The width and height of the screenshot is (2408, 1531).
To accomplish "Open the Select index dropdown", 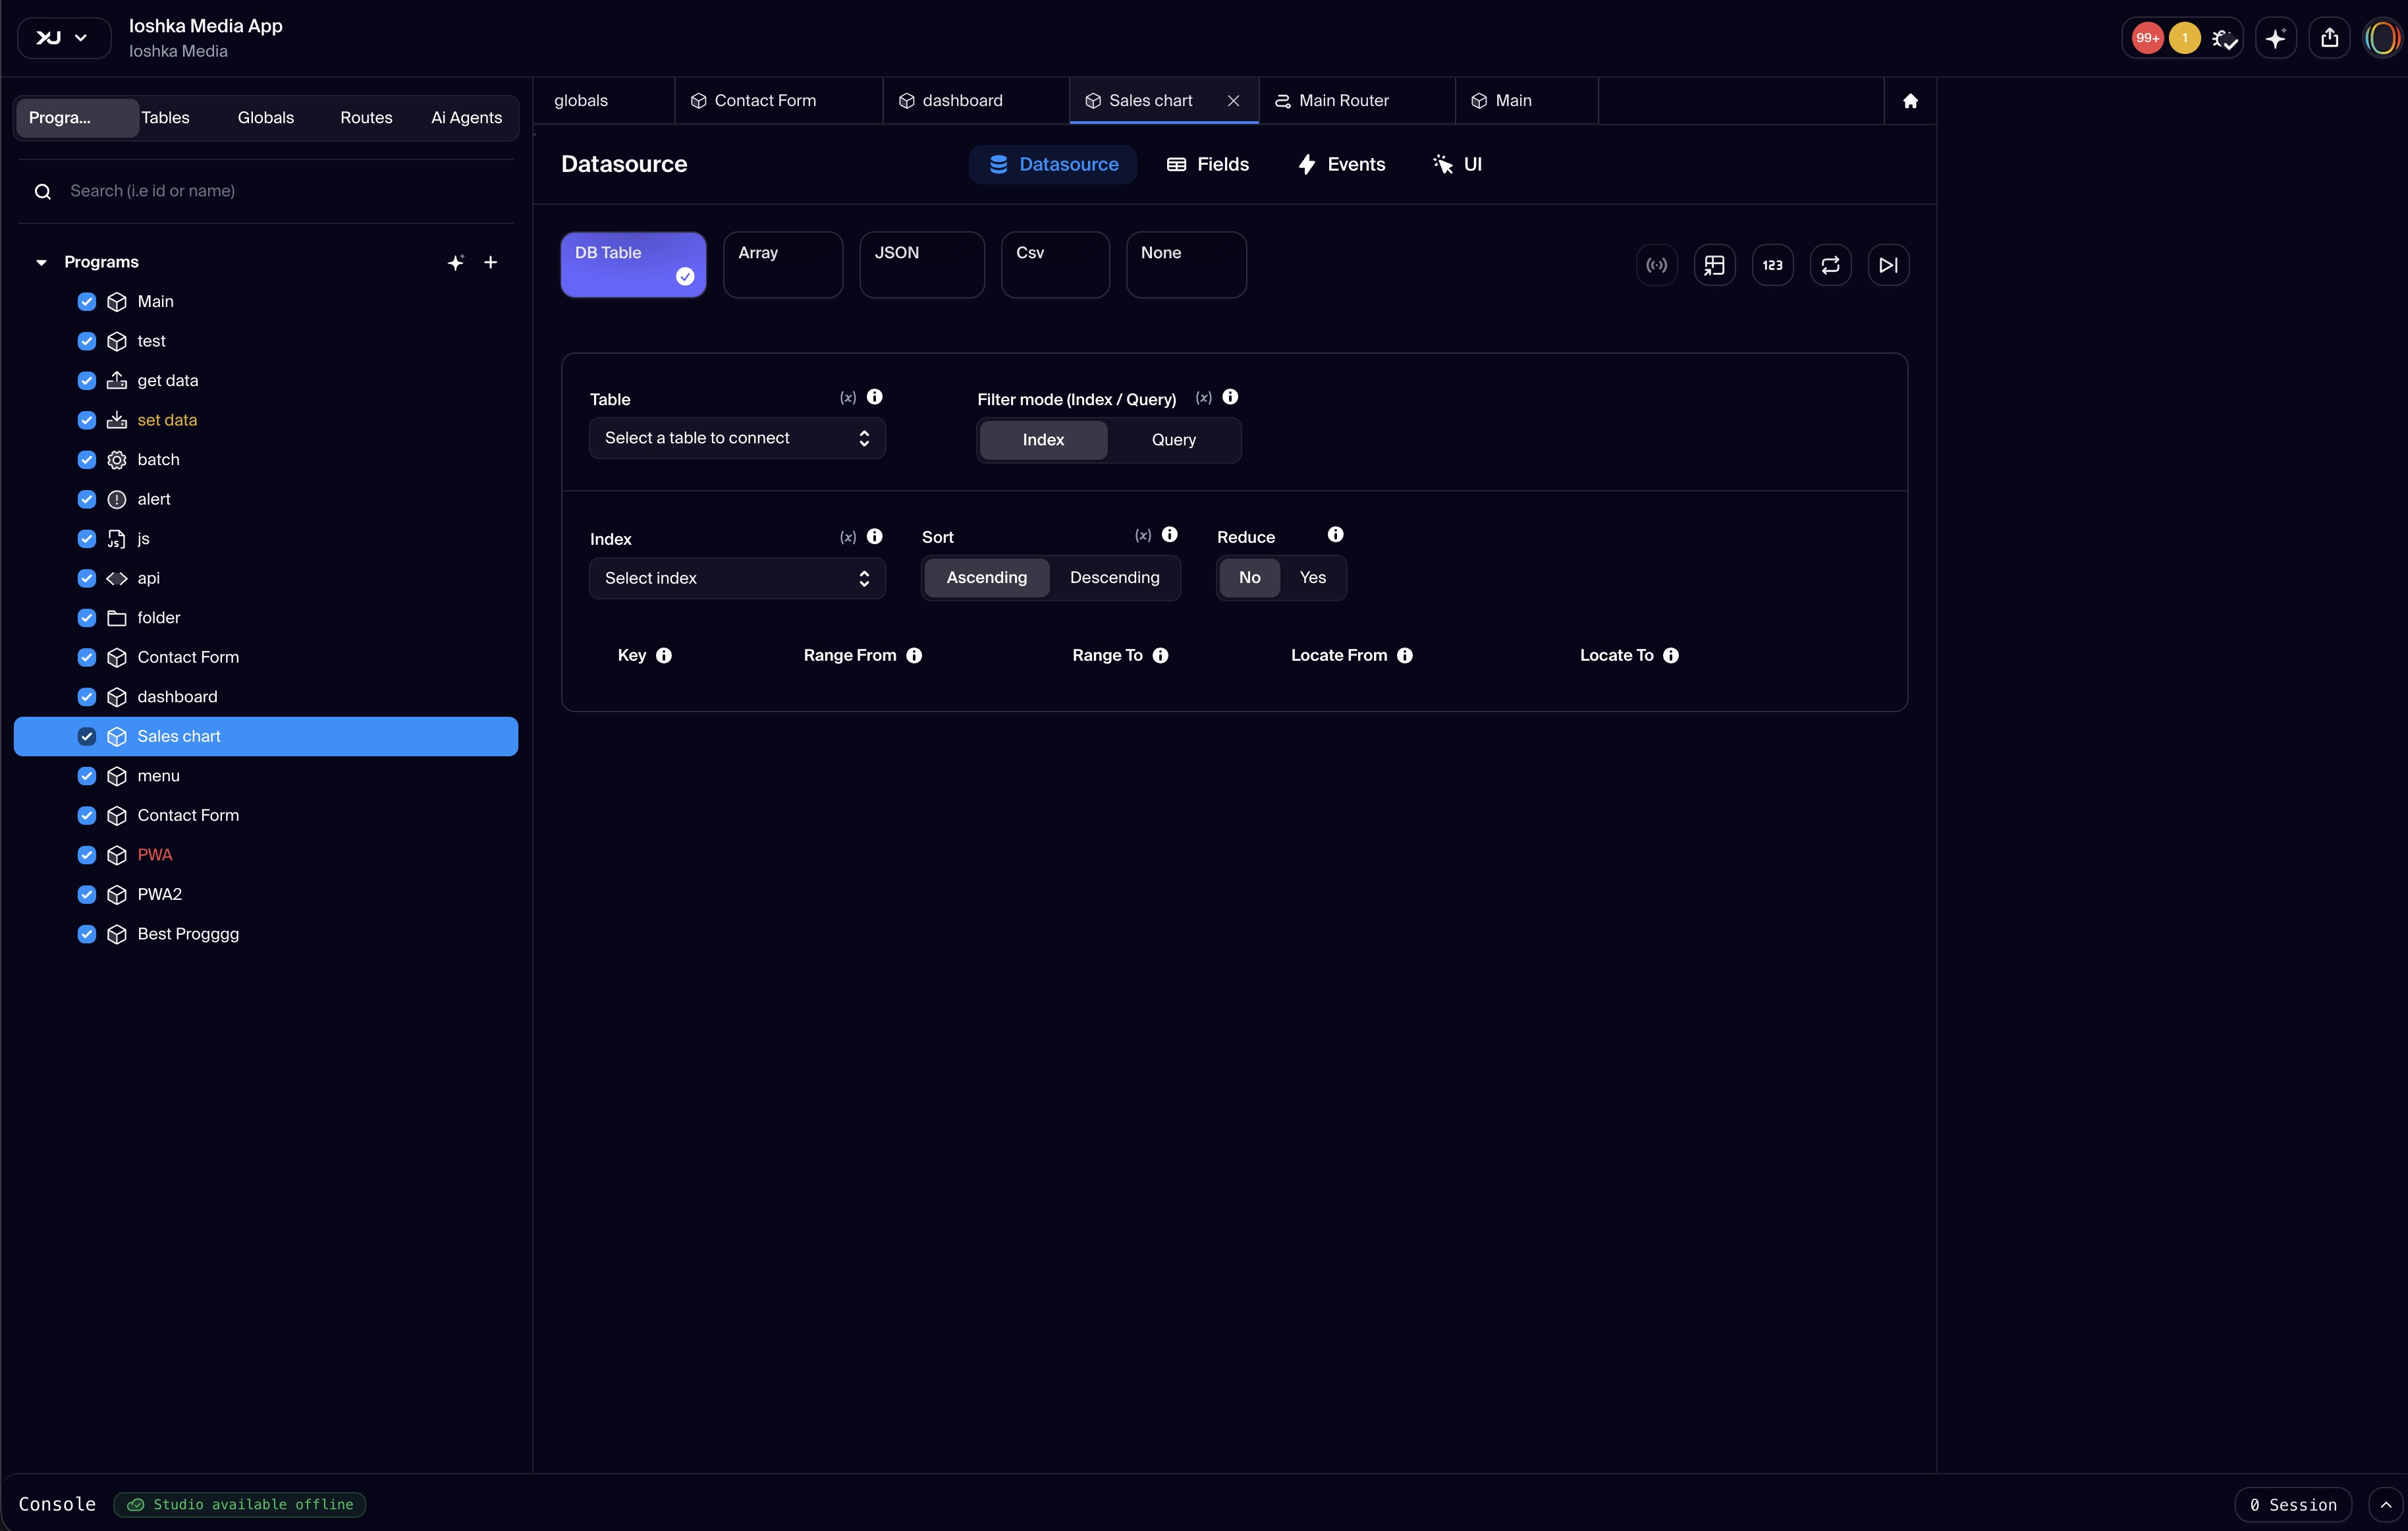I will [x=737, y=578].
